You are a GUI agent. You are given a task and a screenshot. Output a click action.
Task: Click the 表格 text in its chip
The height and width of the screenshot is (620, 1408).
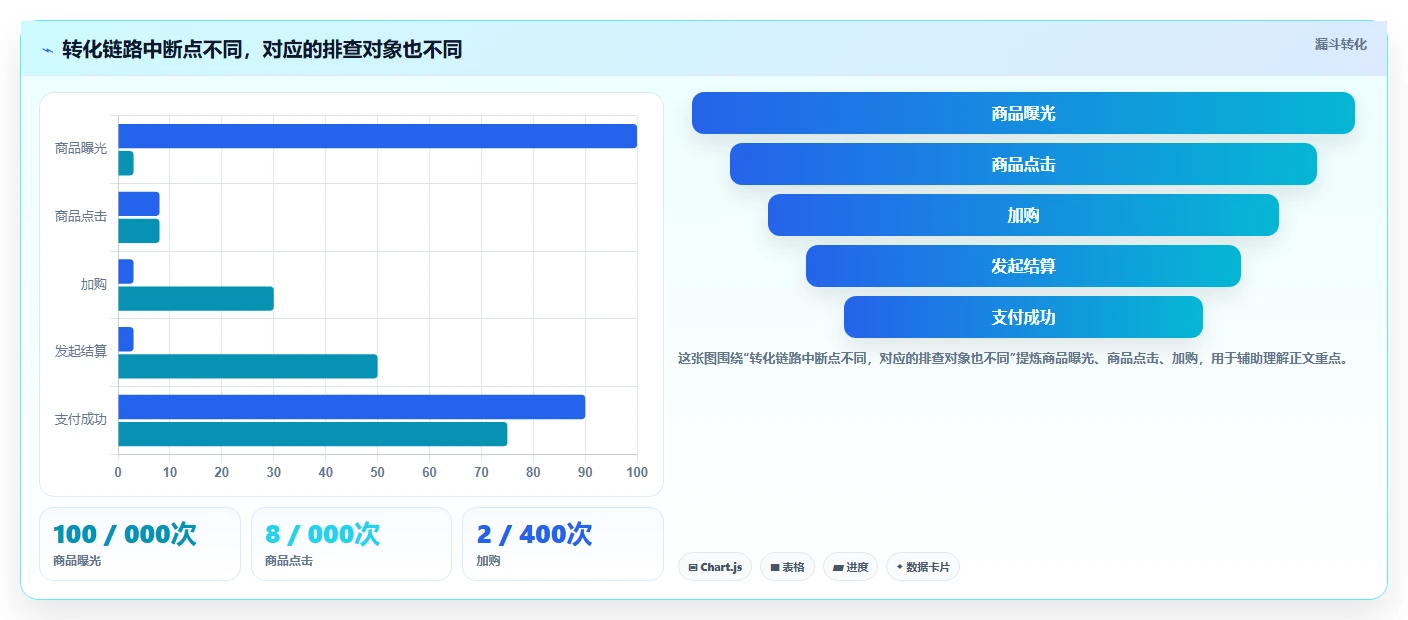(x=793, y=567)
